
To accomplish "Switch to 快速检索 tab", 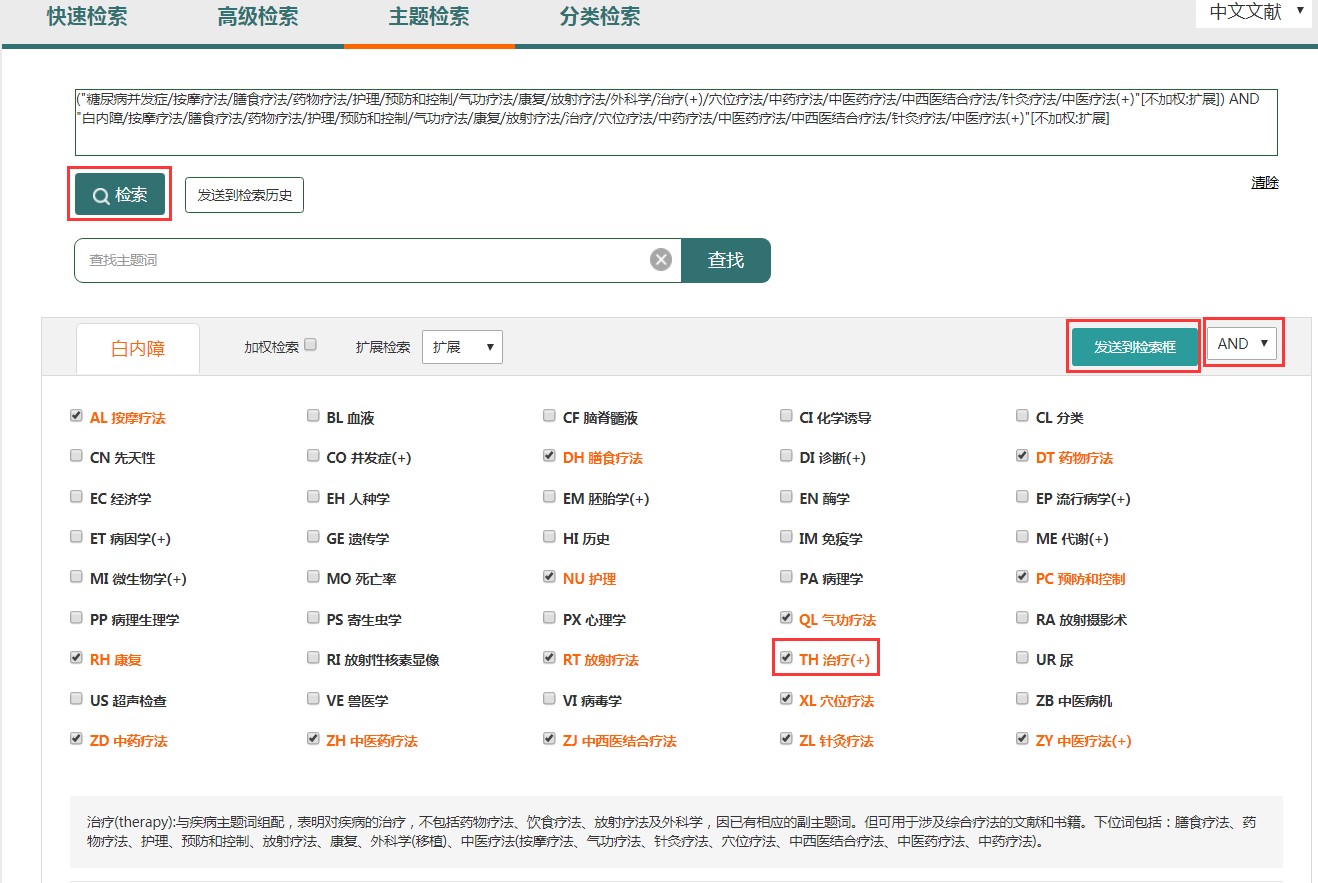I will [87, 17].
